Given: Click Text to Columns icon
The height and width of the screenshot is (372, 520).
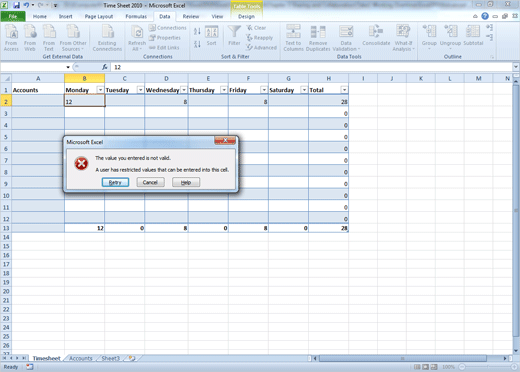Looking at the screenshot, I should [293, 38].
